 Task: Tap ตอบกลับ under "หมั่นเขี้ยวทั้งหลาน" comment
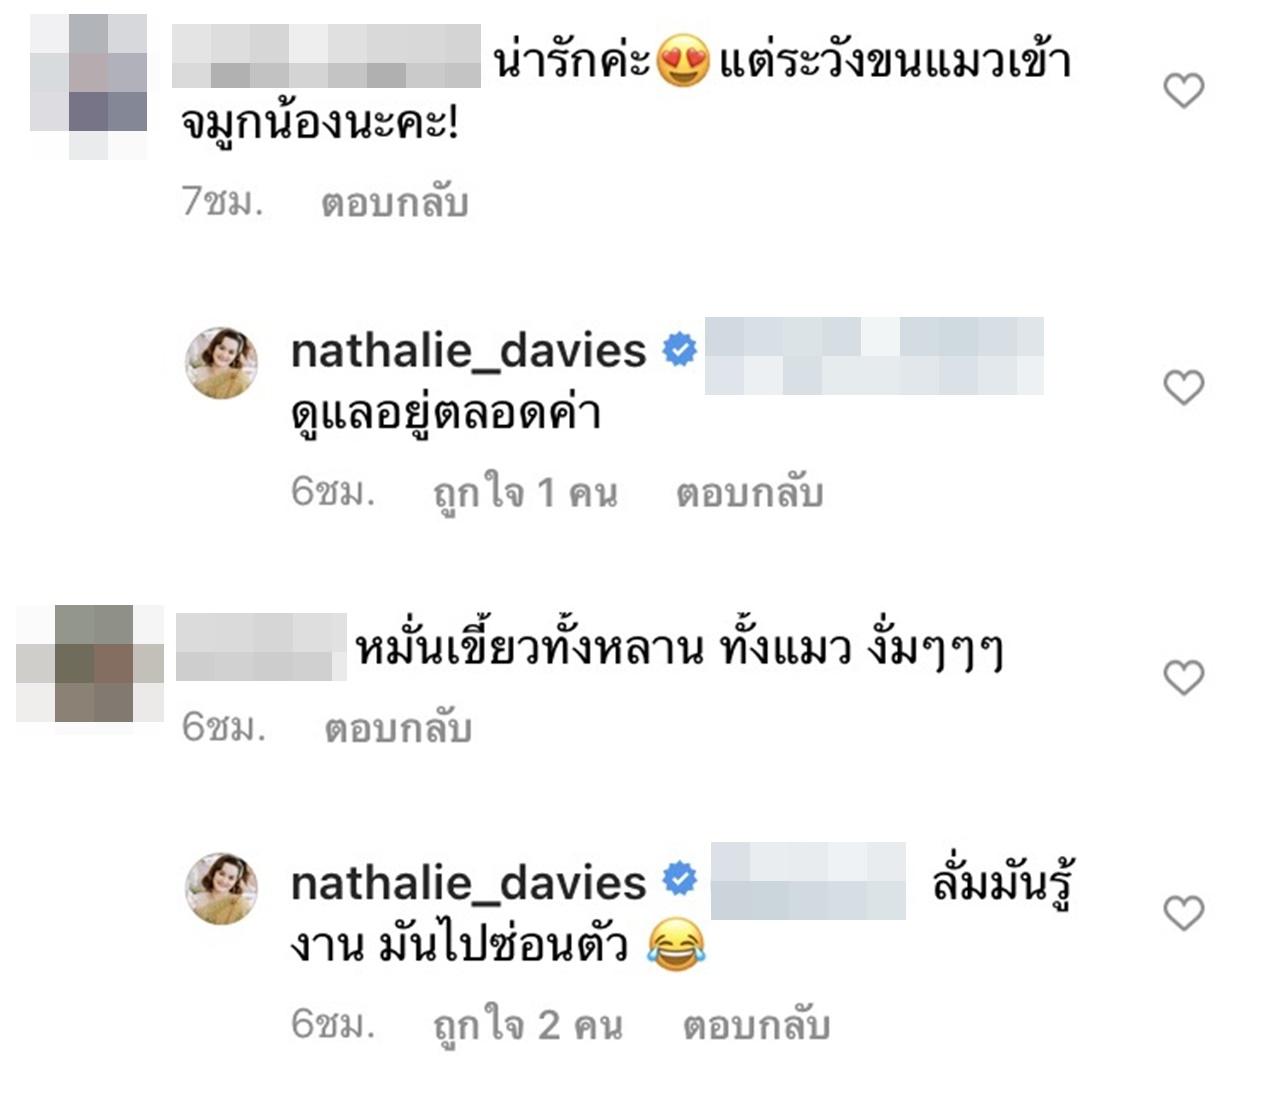point(398,729)
